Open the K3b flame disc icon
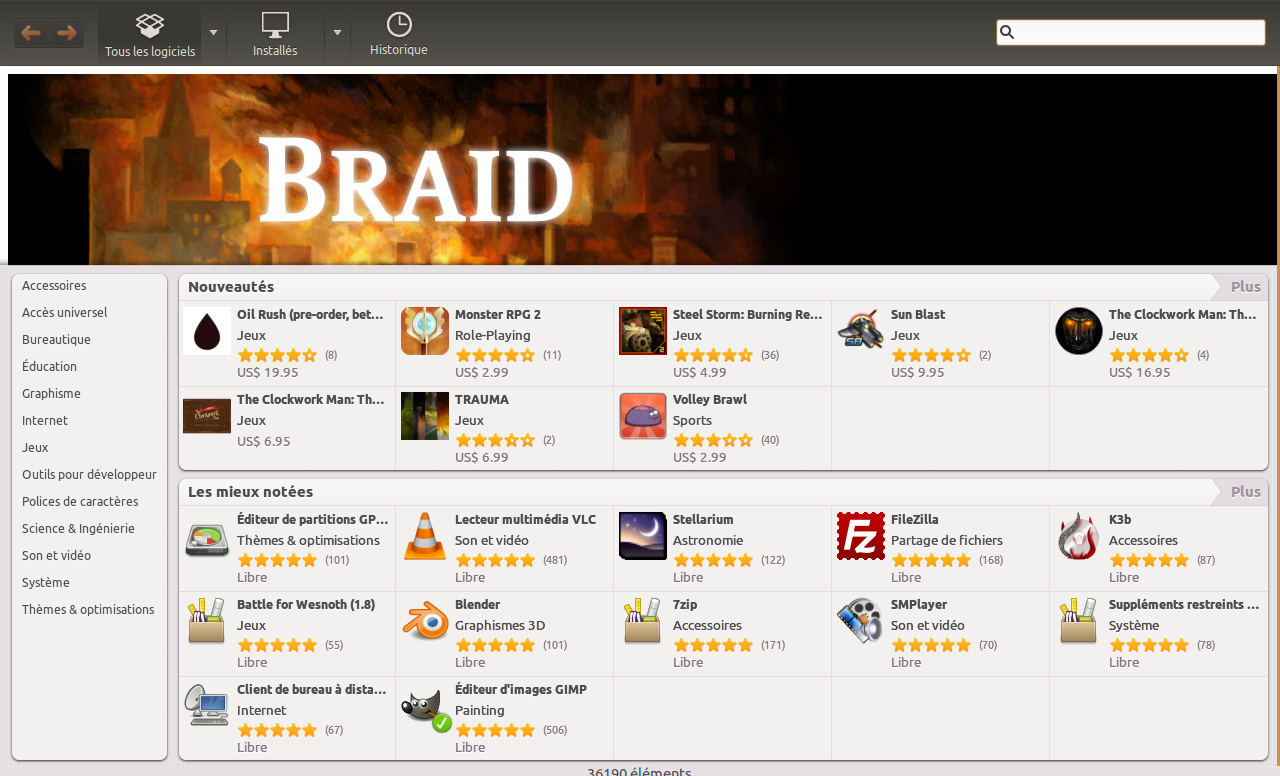Viewport: 1280px width, 776px height. [x=1079, y=536]
